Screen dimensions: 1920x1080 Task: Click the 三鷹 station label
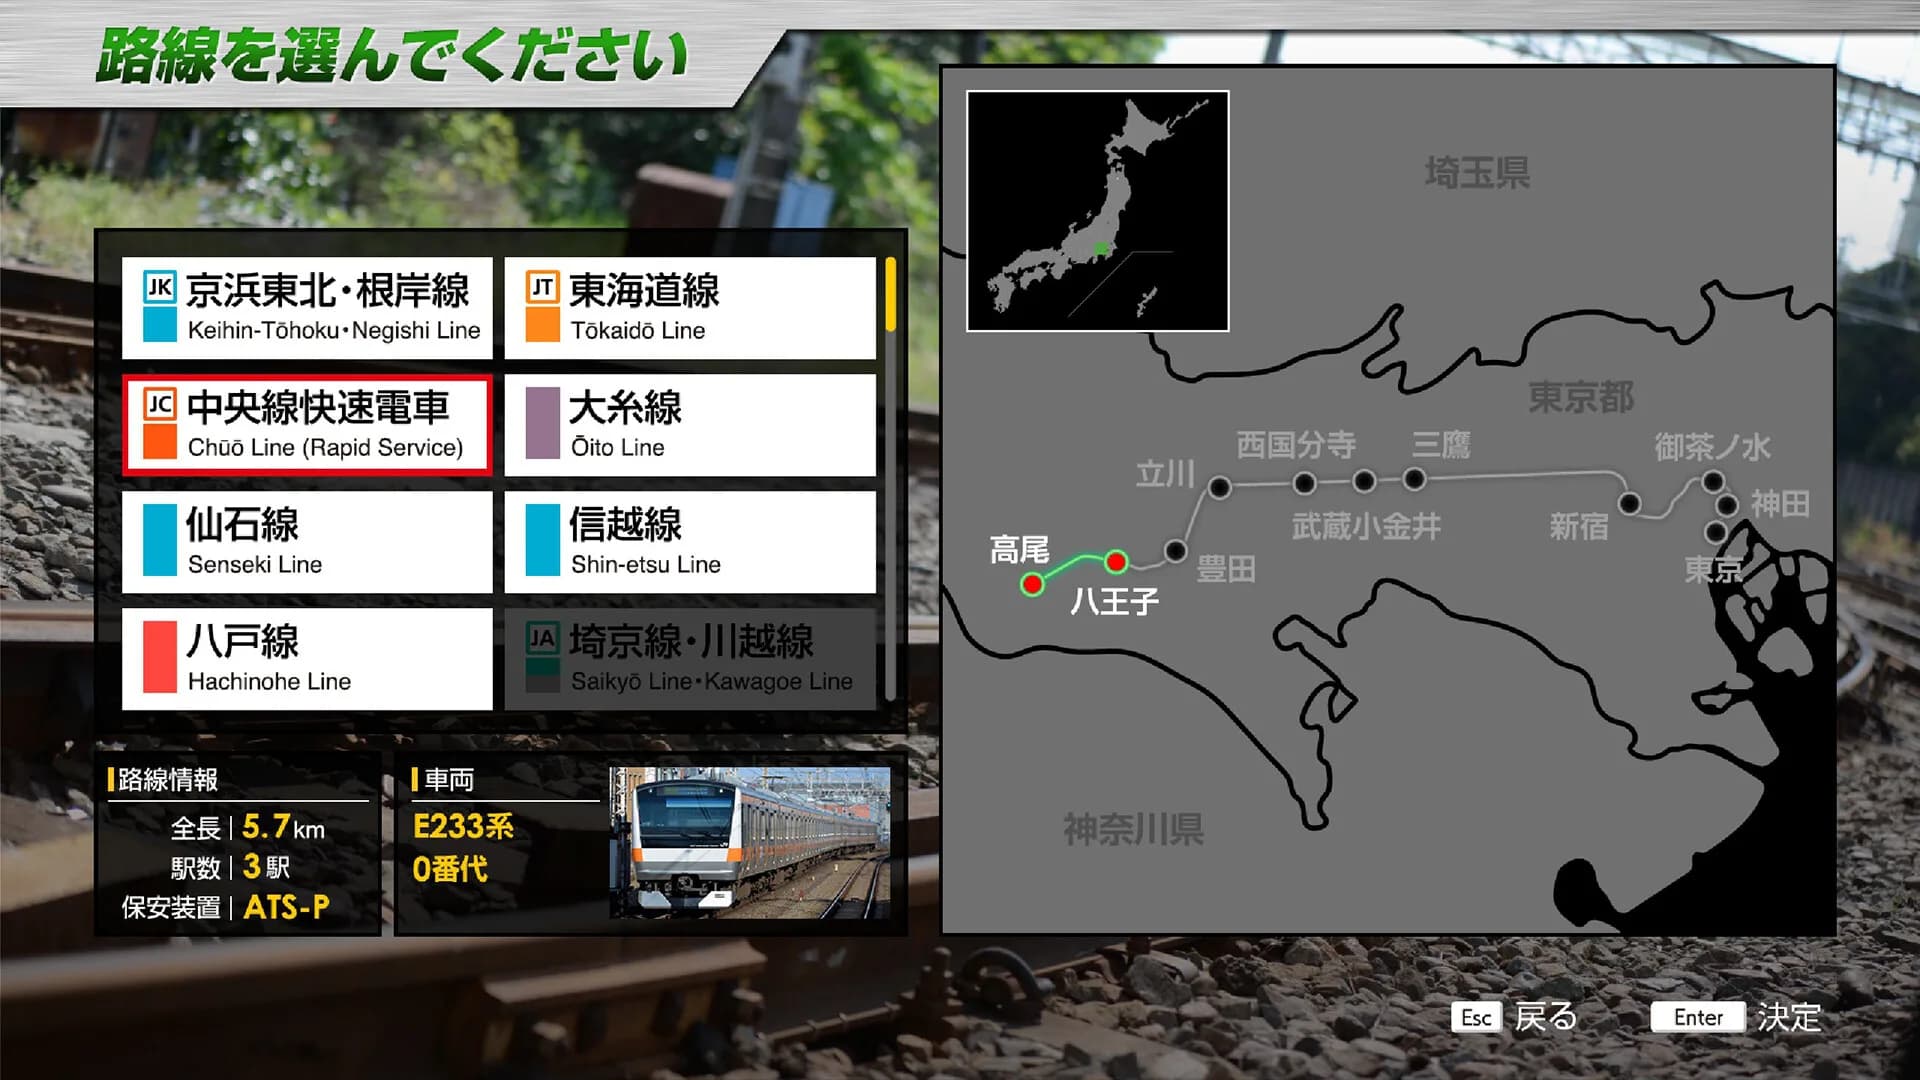1441,444
